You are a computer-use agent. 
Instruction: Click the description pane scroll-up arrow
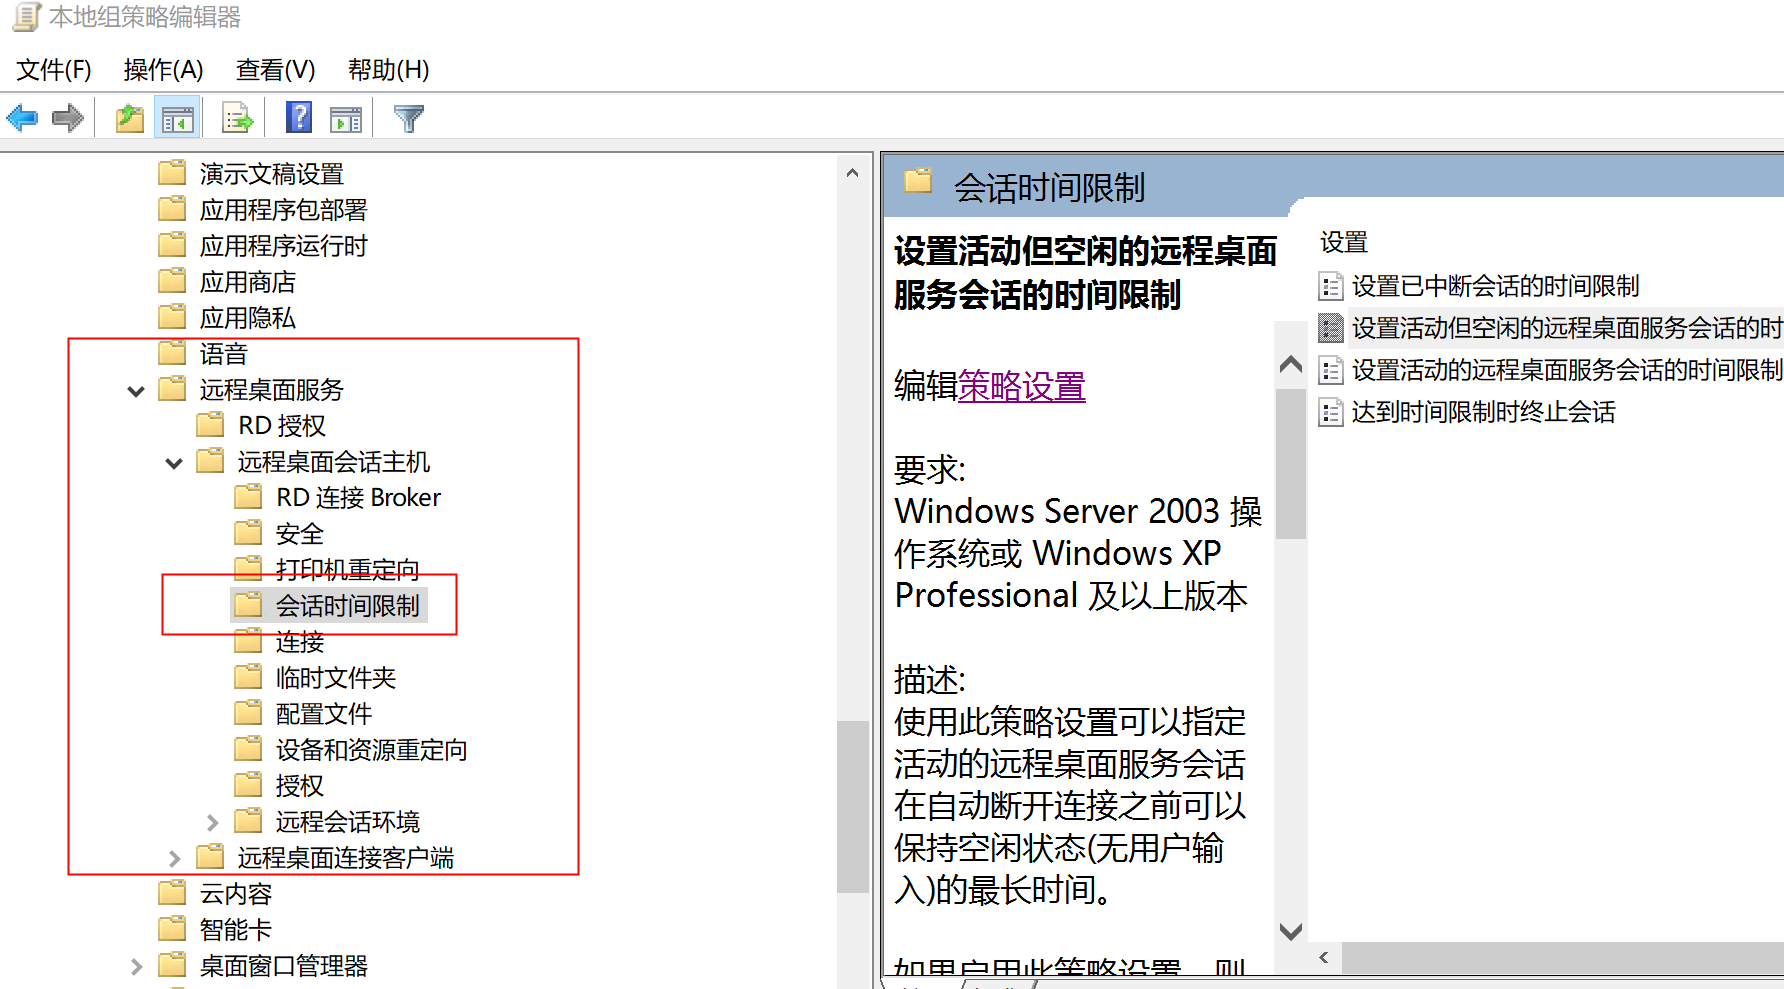coord(1291,365)
